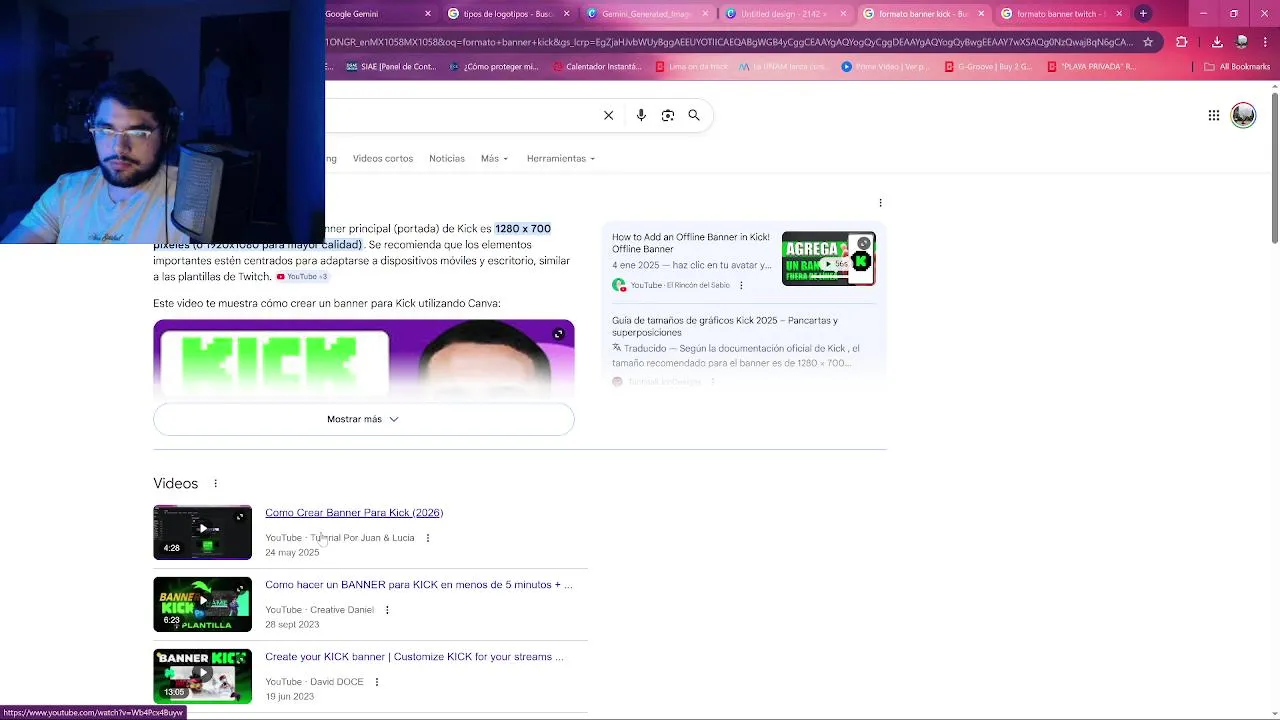This screenshot has width=1280, height=720.
Task: Bookmark this page with the star icon
Action: (1148, 42)
